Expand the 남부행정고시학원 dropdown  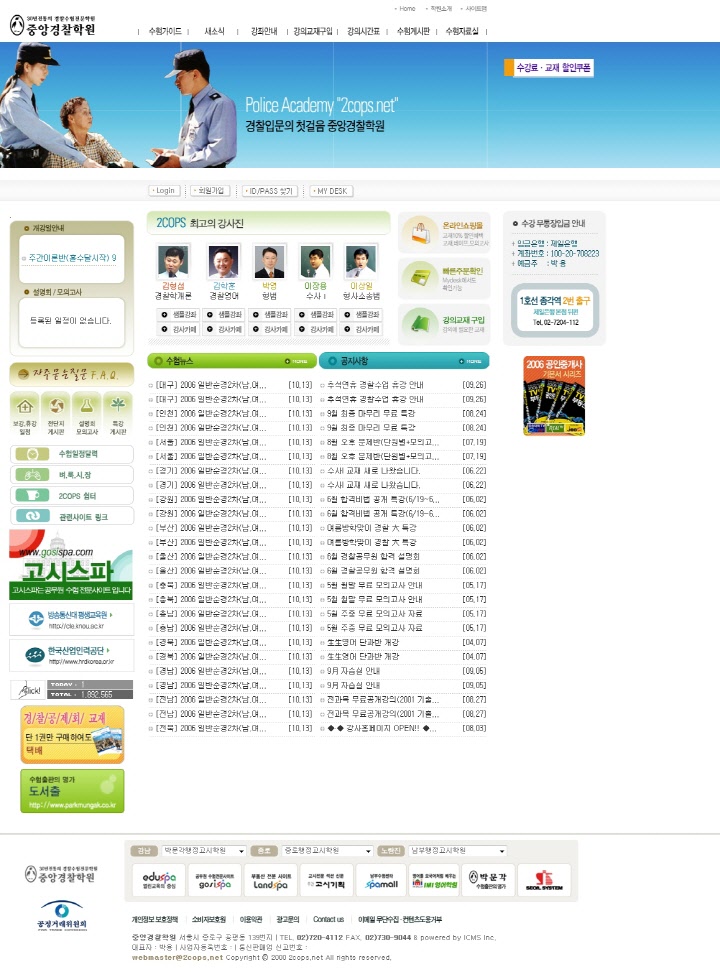tap(444, 851)
